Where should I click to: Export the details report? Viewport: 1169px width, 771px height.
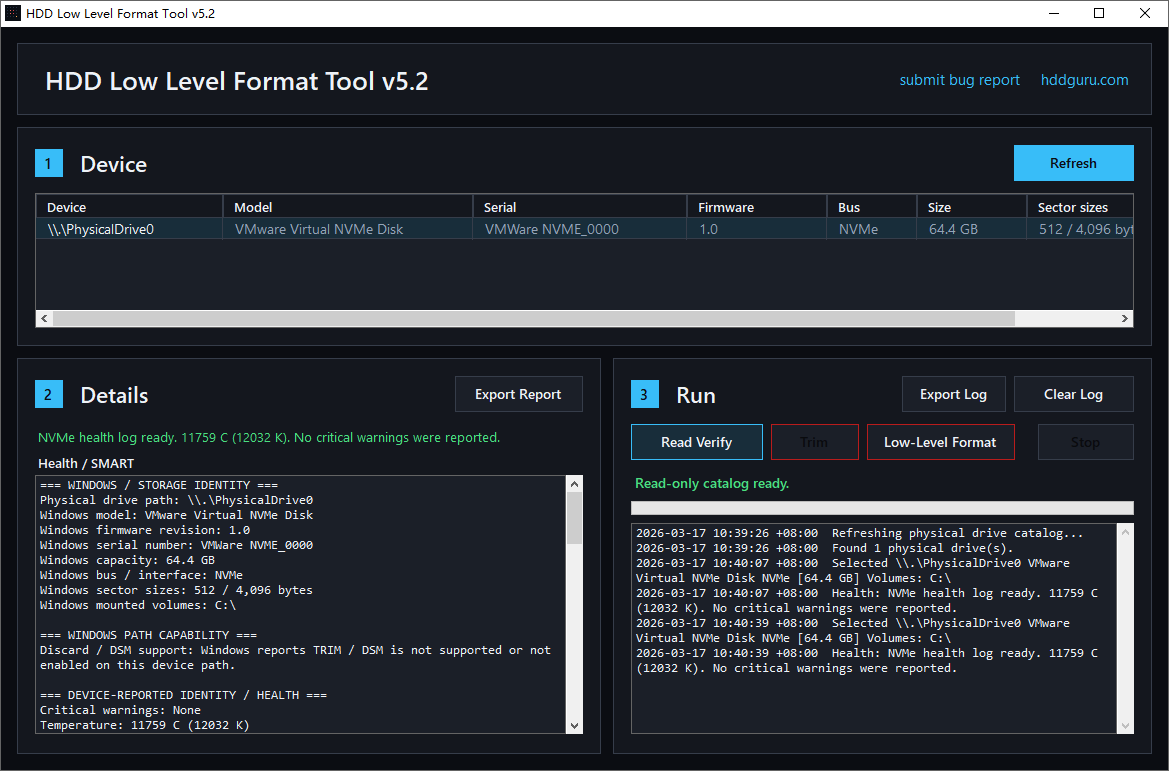point(518,394)
